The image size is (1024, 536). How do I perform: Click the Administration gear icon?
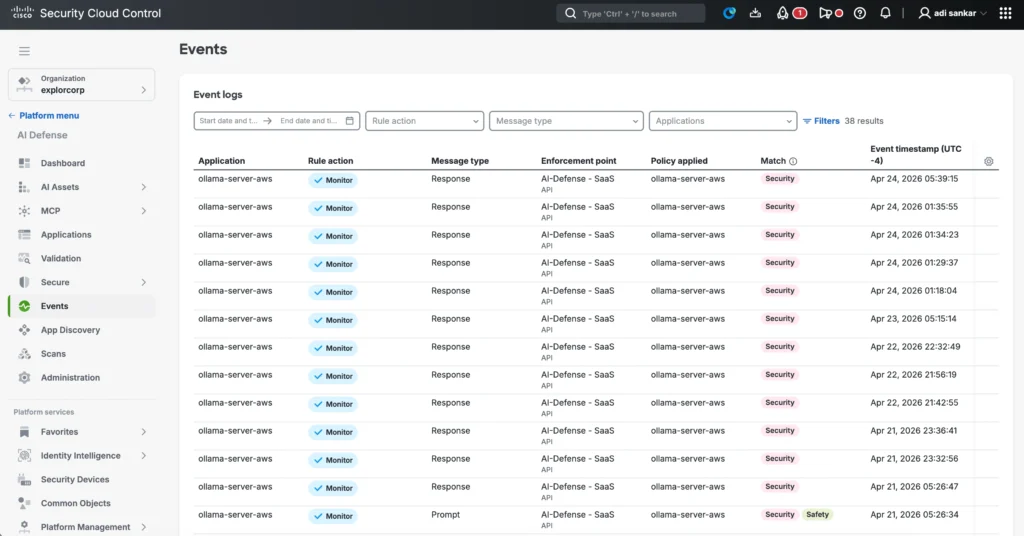[24, 377]
